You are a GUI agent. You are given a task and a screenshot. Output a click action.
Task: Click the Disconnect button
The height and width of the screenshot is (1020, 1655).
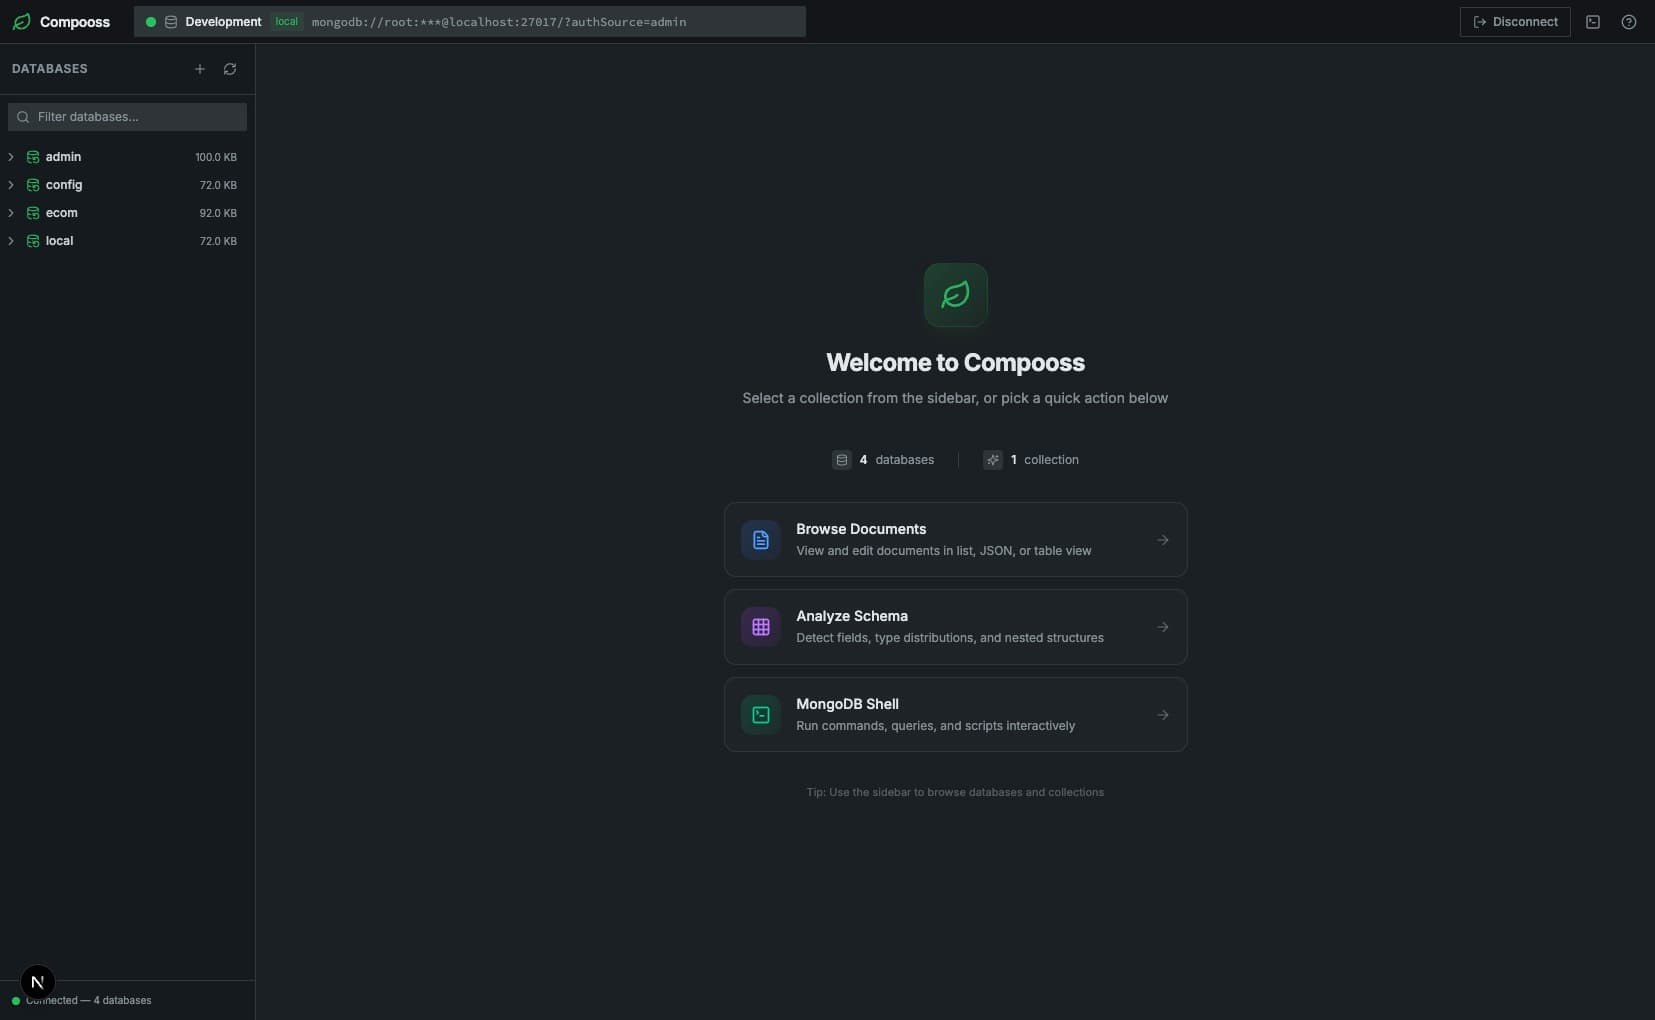(1515, 21)
